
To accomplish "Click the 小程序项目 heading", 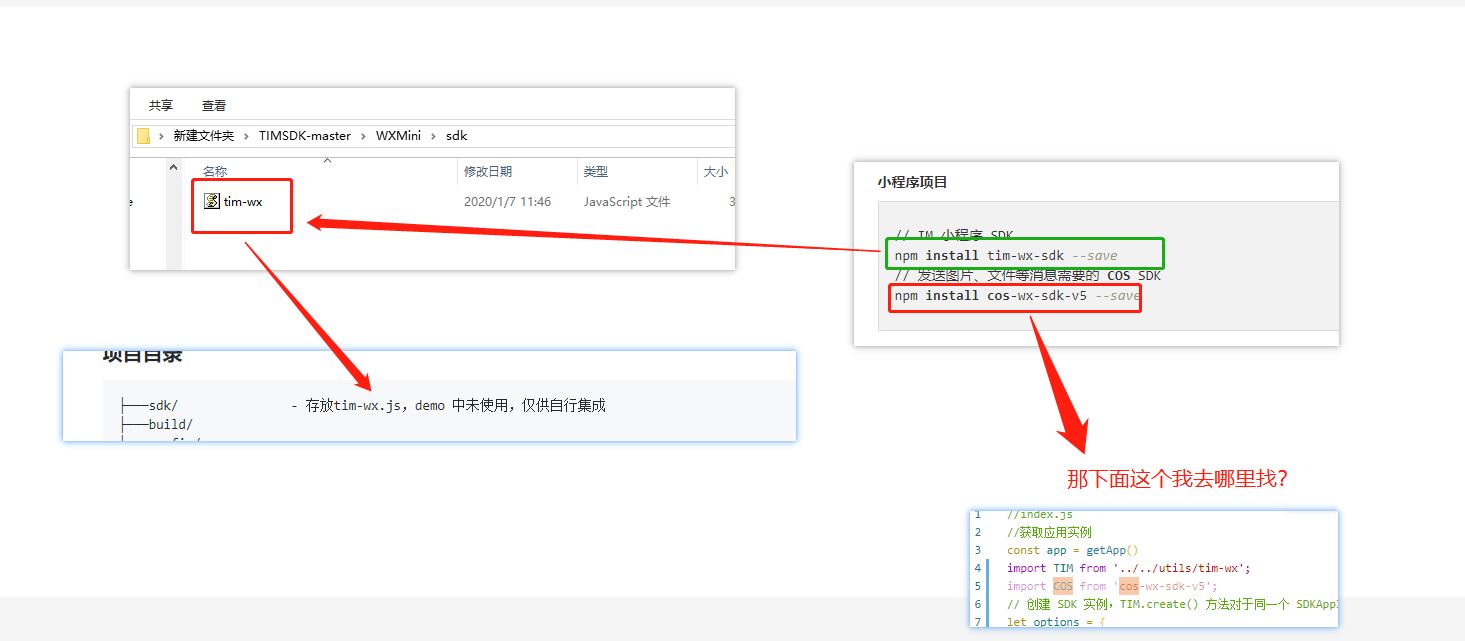I will 912,182.
